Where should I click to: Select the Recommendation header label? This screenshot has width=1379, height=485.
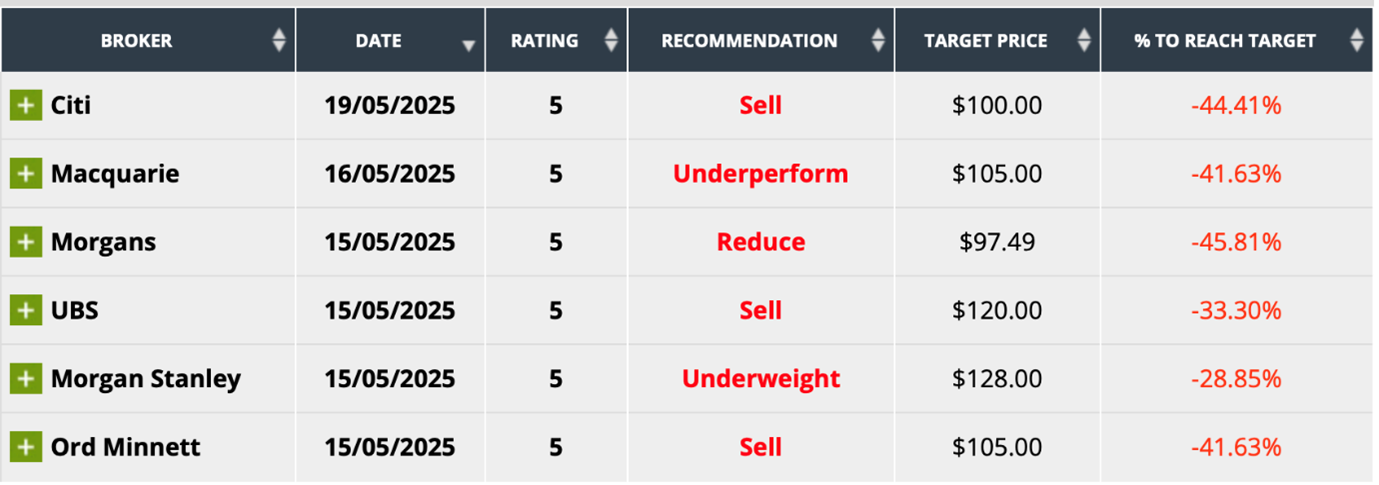pyautogui.click(x=749, y=41)
